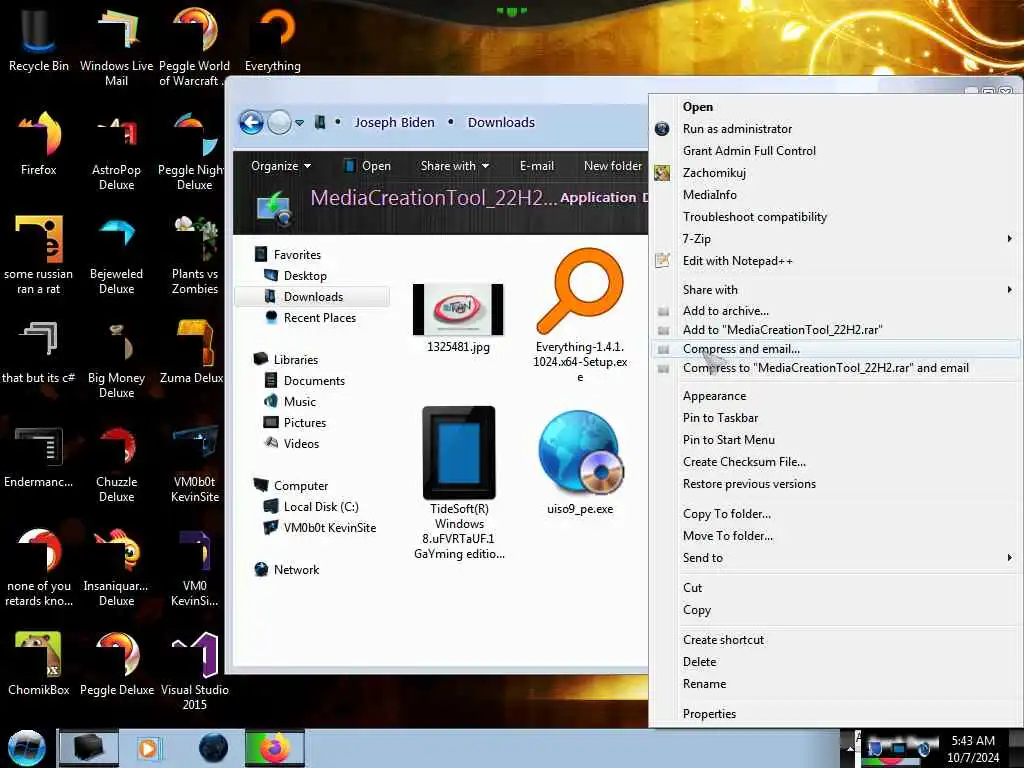Open the Organize dropdown menu
The width and height of the screenshot is (1024, 768).
click(x=281, y=166)
